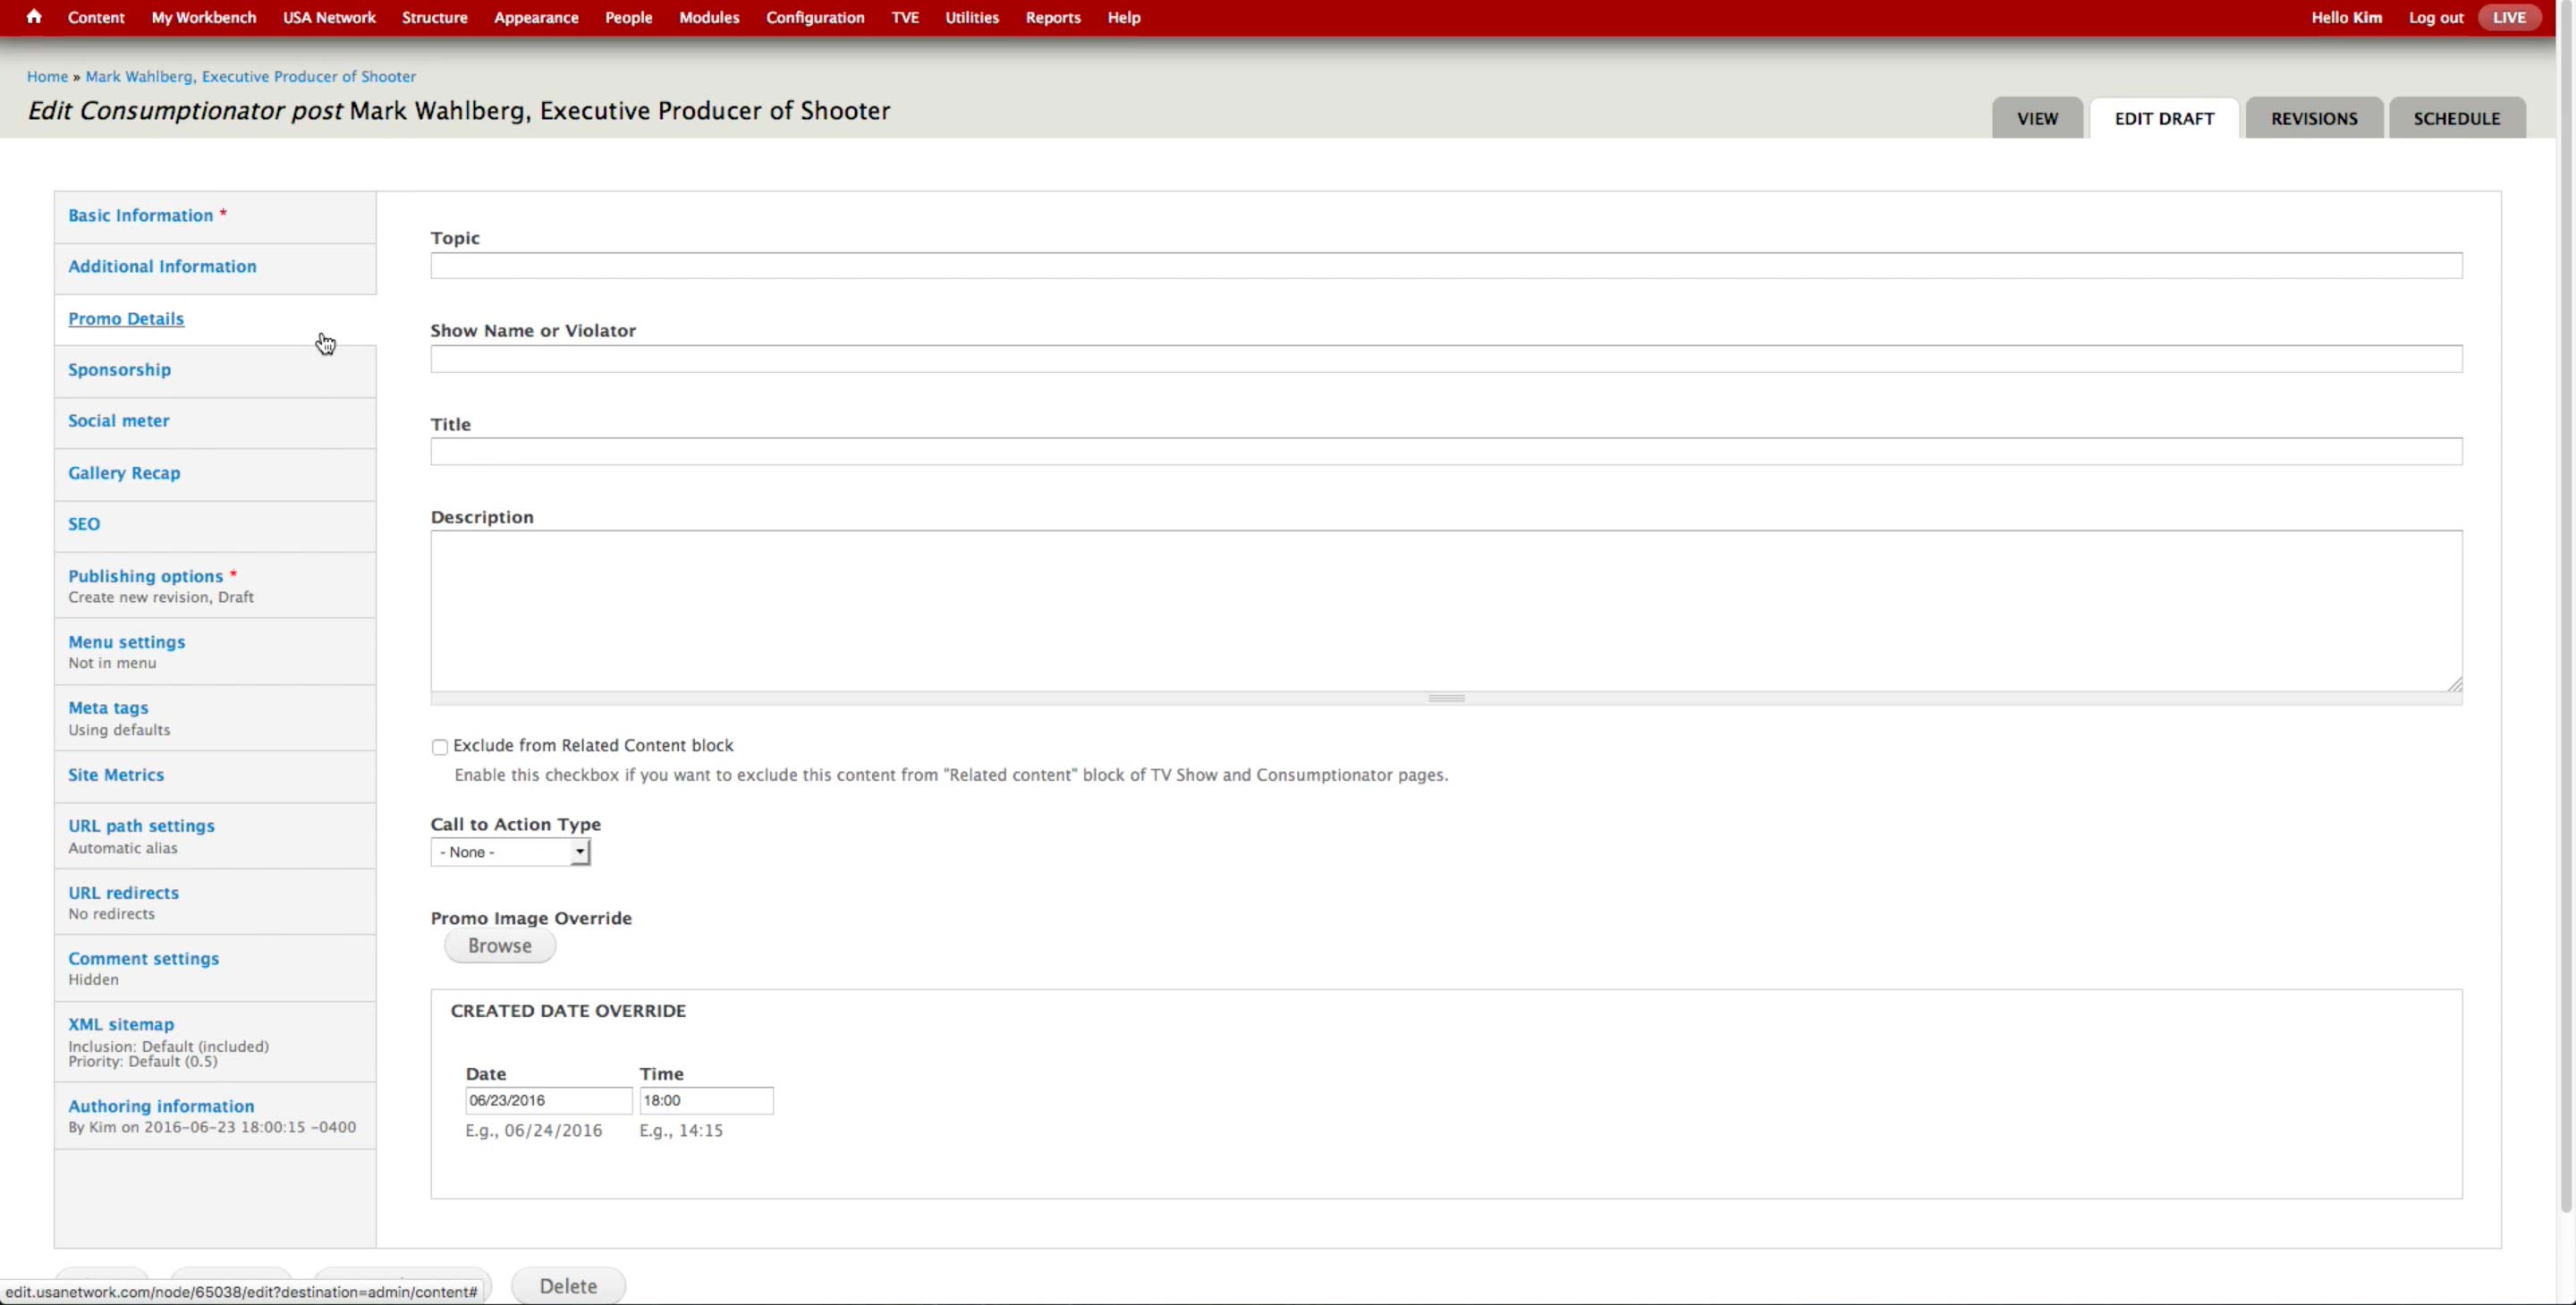2576x1305 pixels.
Task: Switch to the REVISIONS tab
Action: coord(2313,118)
